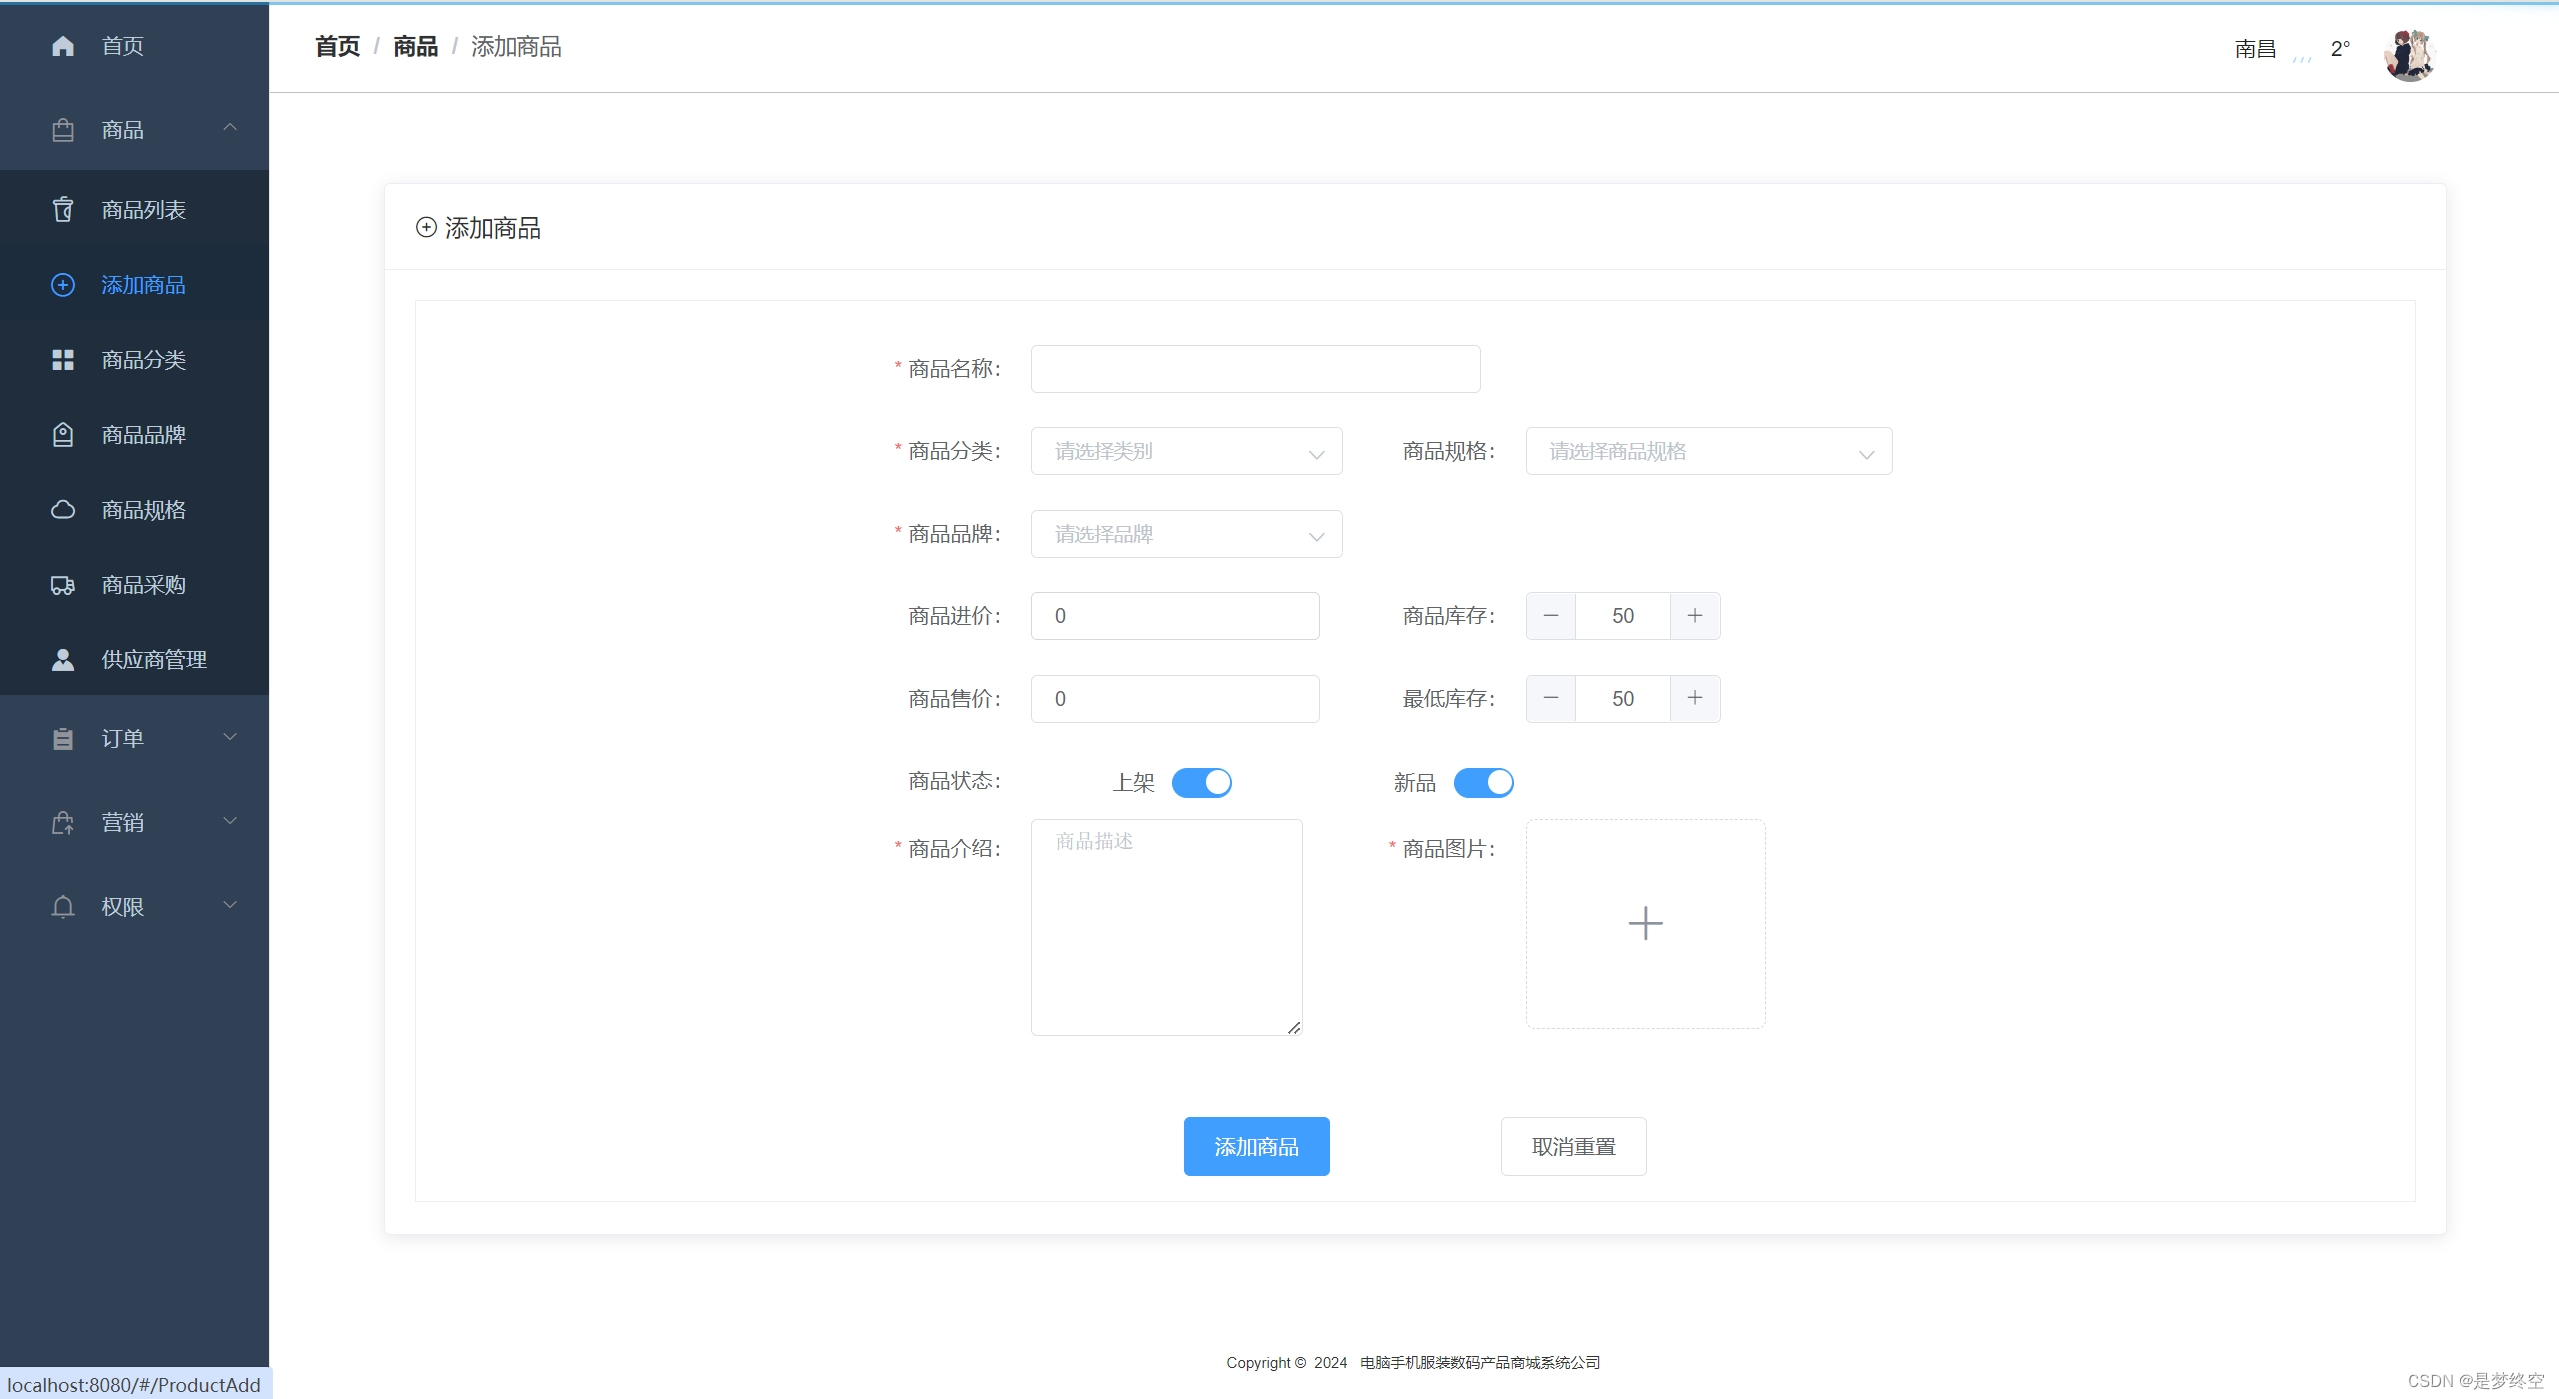Open 商品规格 menu item
The width and height of the screenshot is (2559, 1399).
click(x=134, y=510)
